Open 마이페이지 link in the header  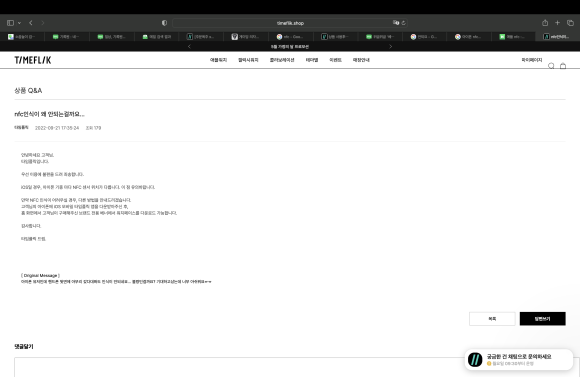coord(532,60)
